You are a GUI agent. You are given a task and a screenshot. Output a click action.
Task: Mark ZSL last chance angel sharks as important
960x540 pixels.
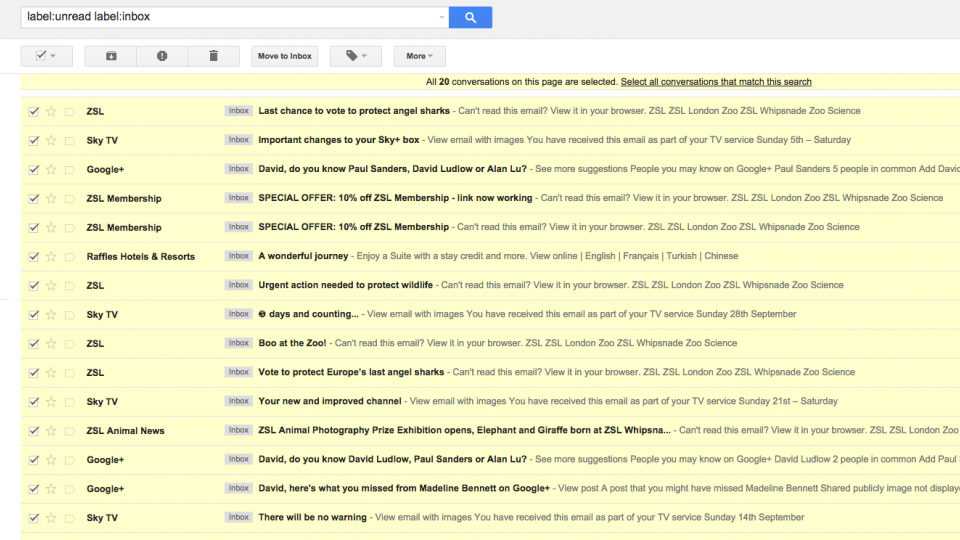70,111
